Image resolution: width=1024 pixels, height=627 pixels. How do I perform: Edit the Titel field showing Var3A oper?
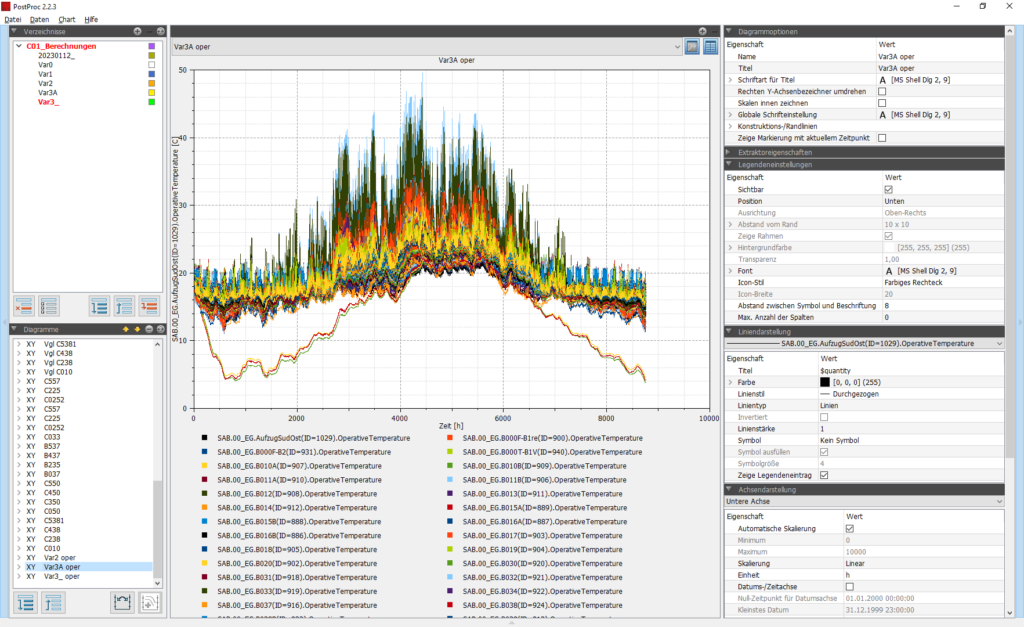point(940,68)
